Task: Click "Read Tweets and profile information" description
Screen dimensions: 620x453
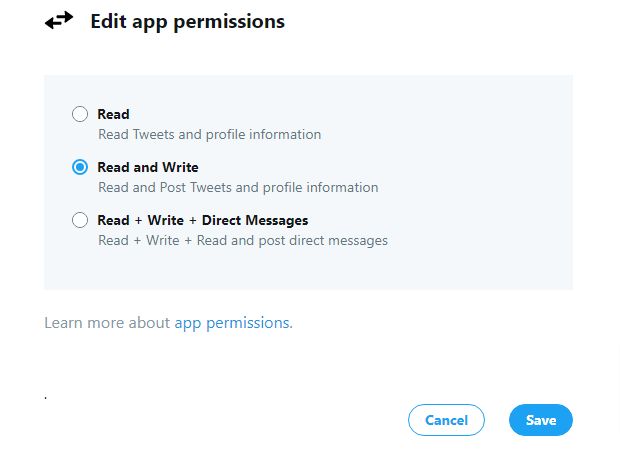Action: 209,134
